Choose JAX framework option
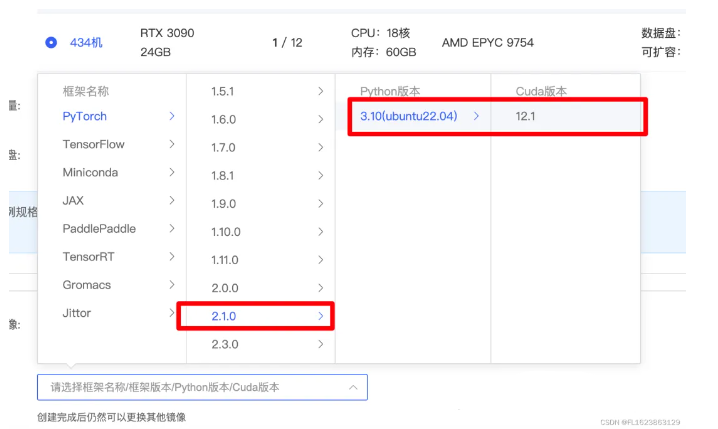Viewport: 718px width, 429px height. coord(73,201)
